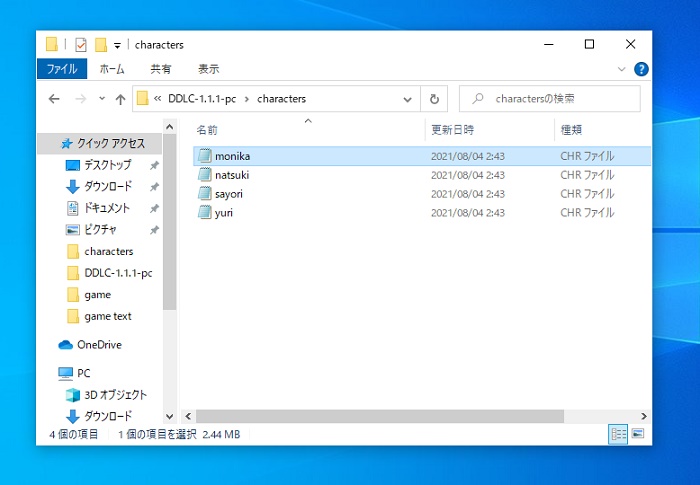The height and width of the screenshot is (485, 700).
Task: Click the chevron between DDLC-1.1.1-pc and characters
Action: tap(246, 99)
